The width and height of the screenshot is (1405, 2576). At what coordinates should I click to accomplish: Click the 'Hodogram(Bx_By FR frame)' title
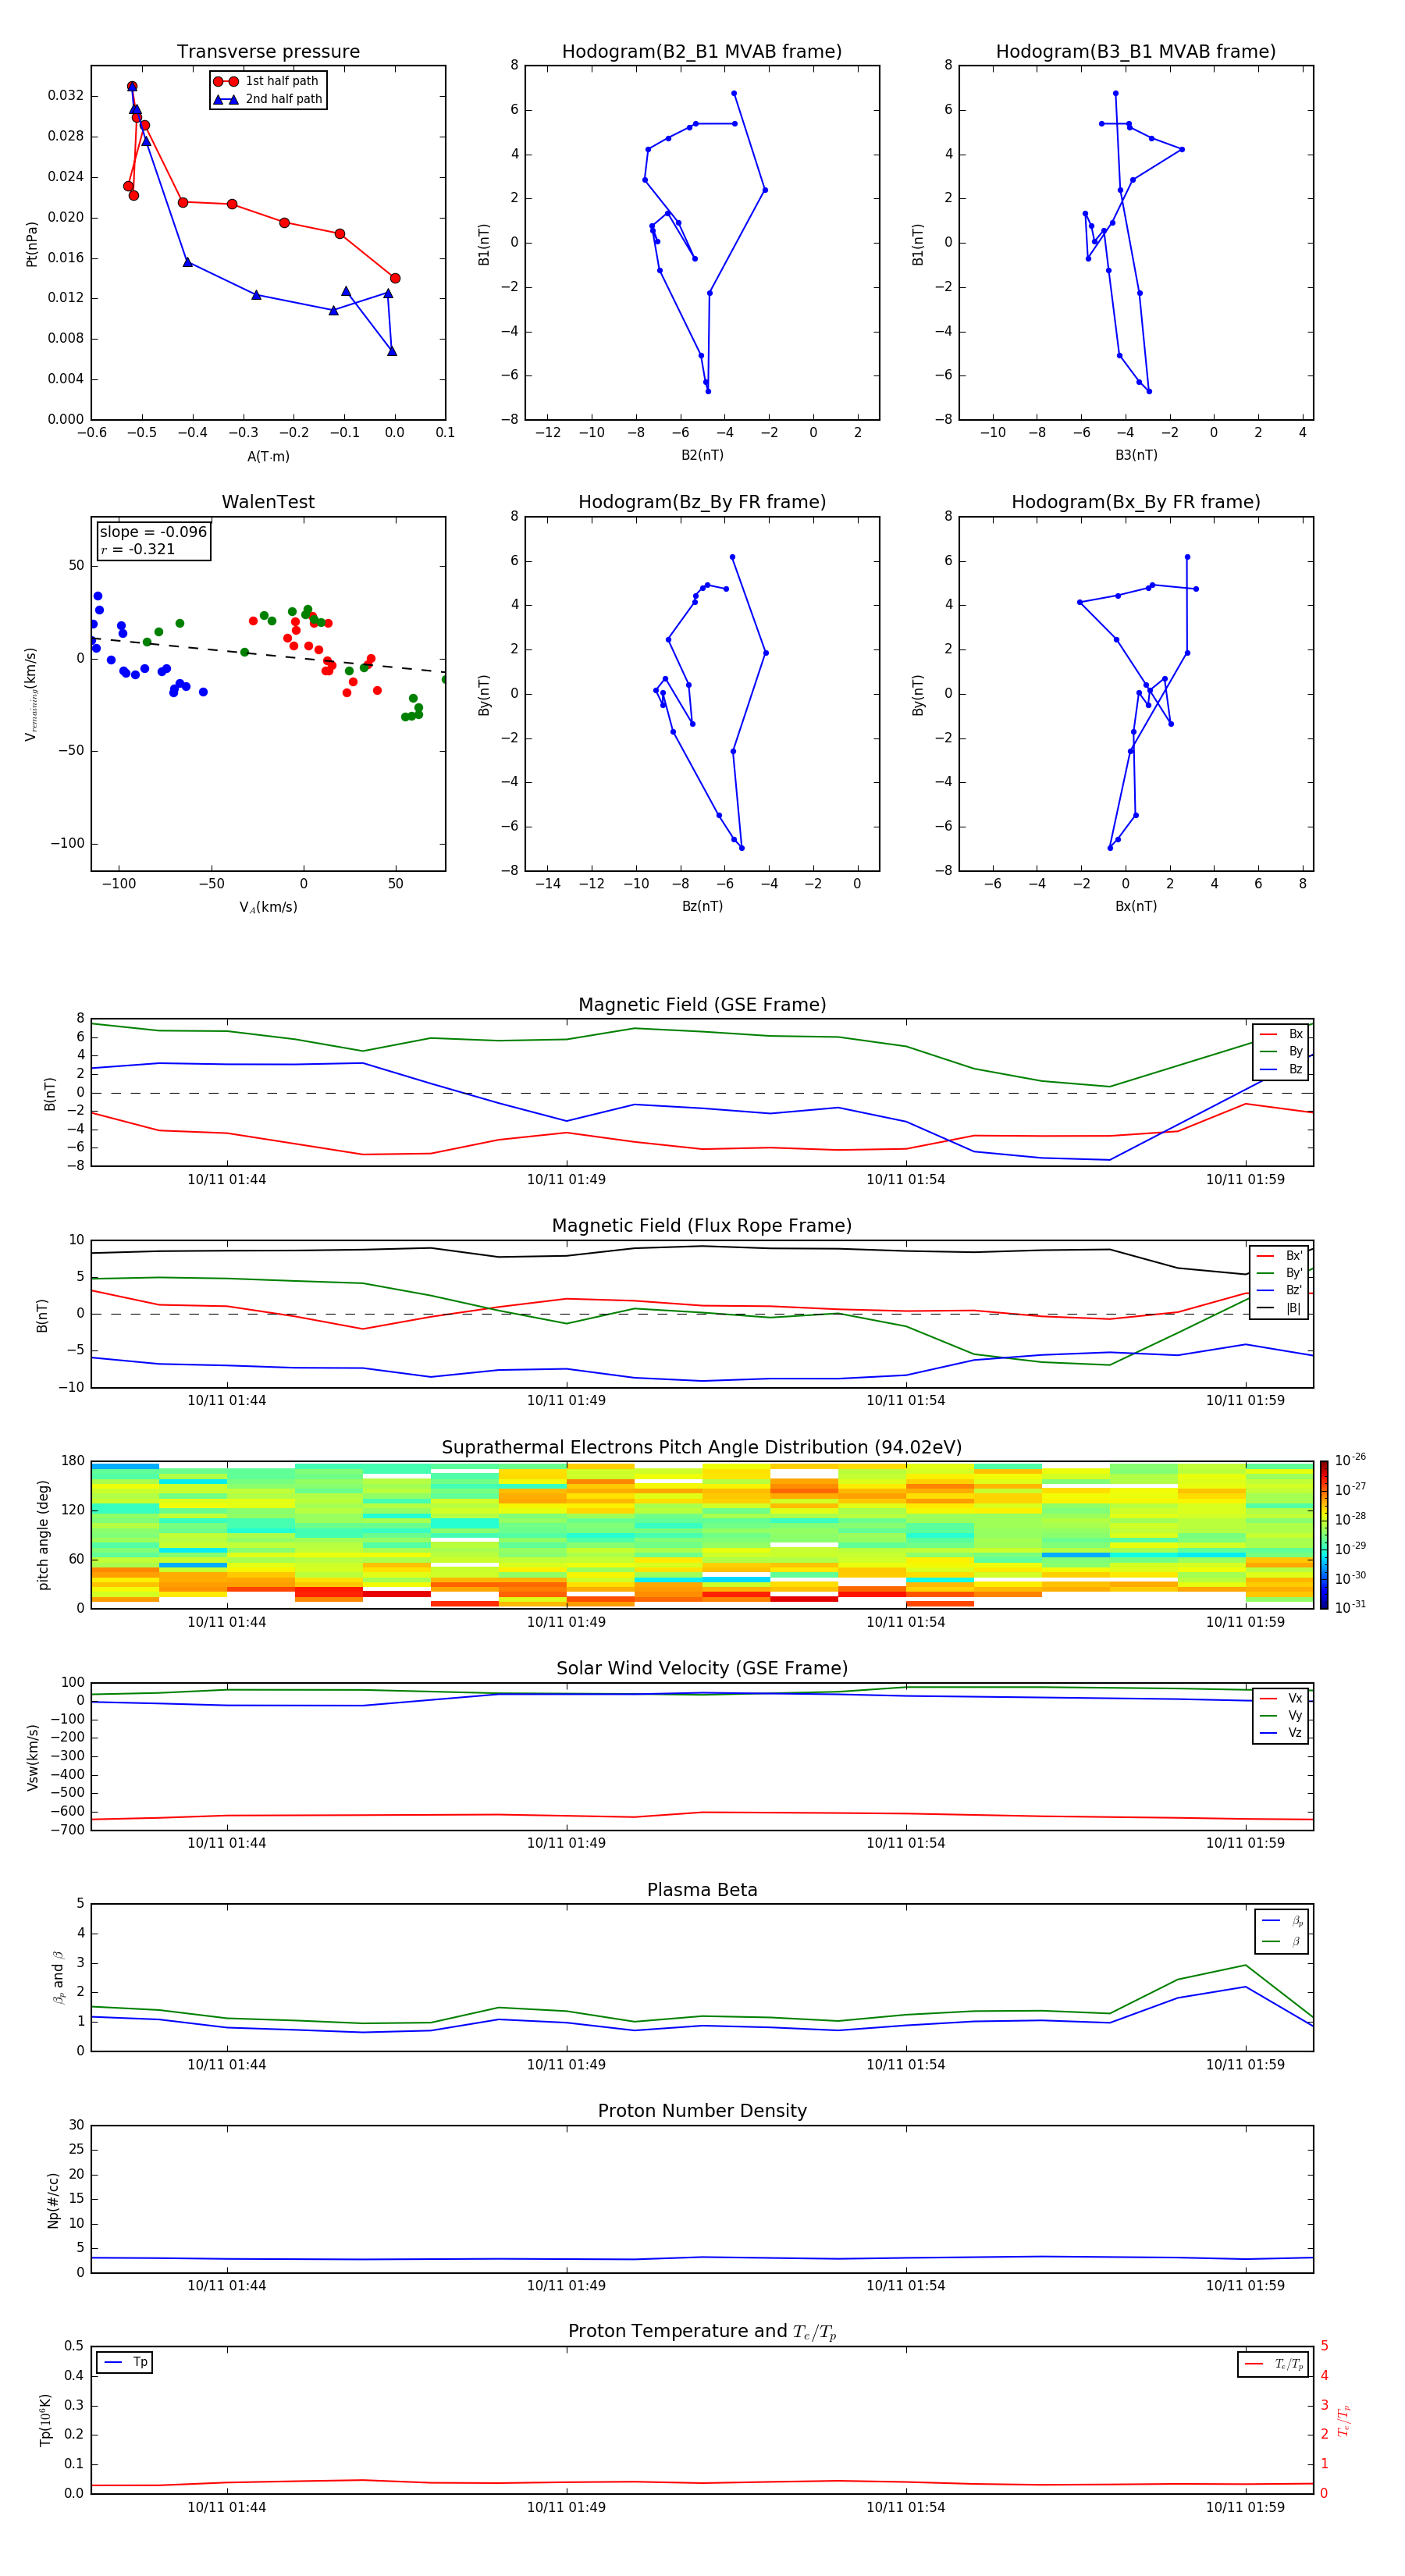(1136, 502)
